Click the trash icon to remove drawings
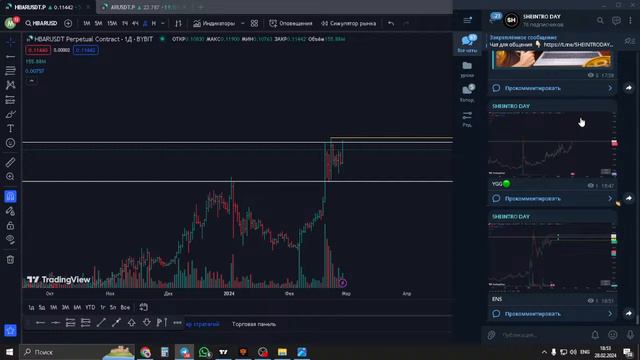The height and width of the screenshot is (360, 640). [x=10, y=260]
